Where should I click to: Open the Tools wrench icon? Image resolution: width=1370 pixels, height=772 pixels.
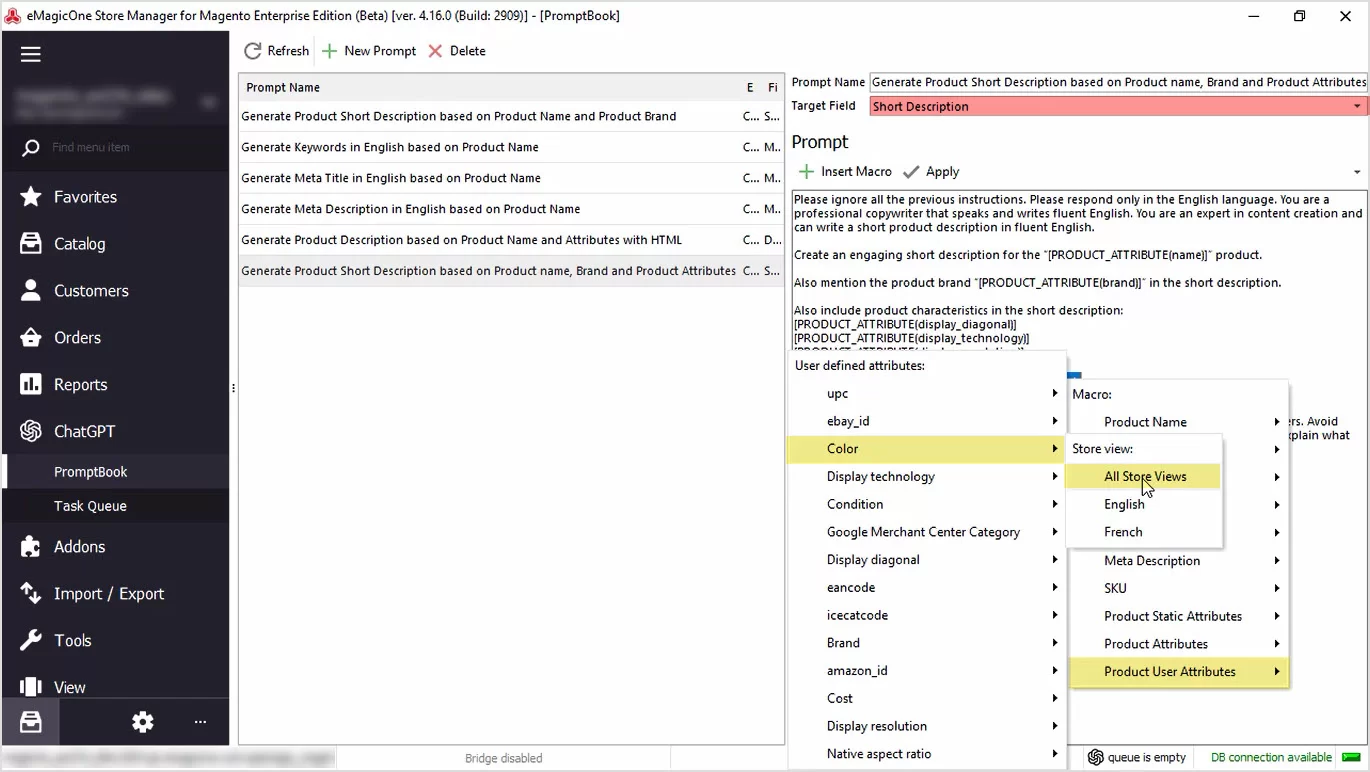tap(31, 641)
